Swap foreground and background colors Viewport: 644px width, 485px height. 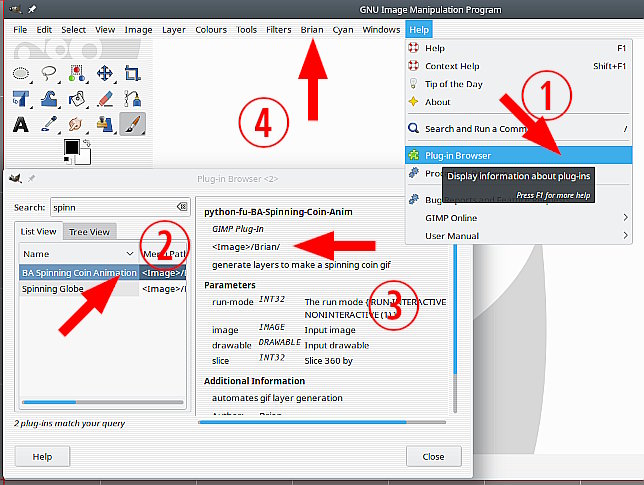point(87,143)
